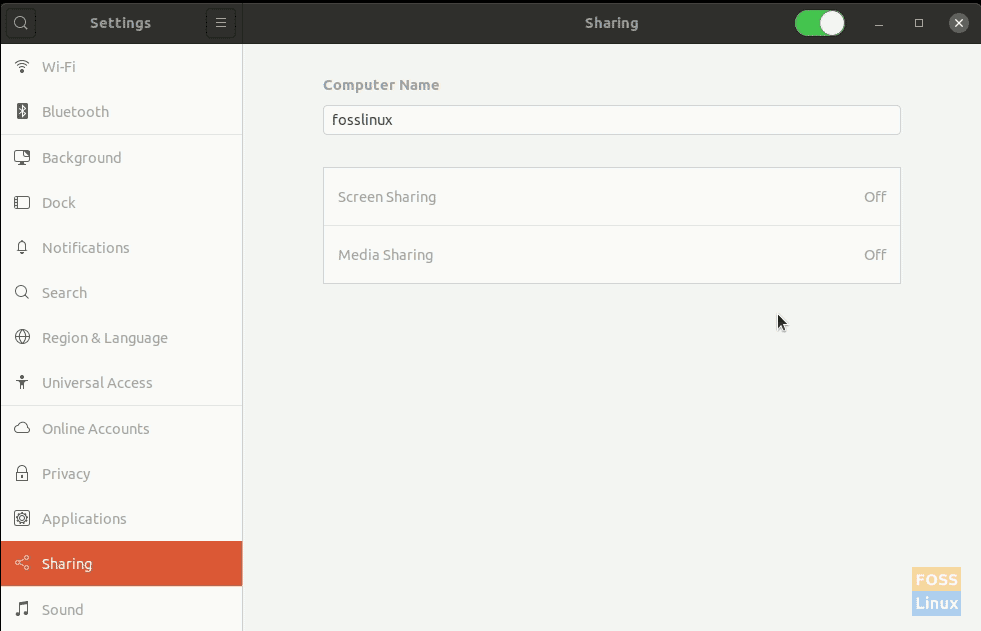Open Applications via the gear icon
The width and height of the screenshot is (981, 631).
pyautogui.click(x=21, y=518)
